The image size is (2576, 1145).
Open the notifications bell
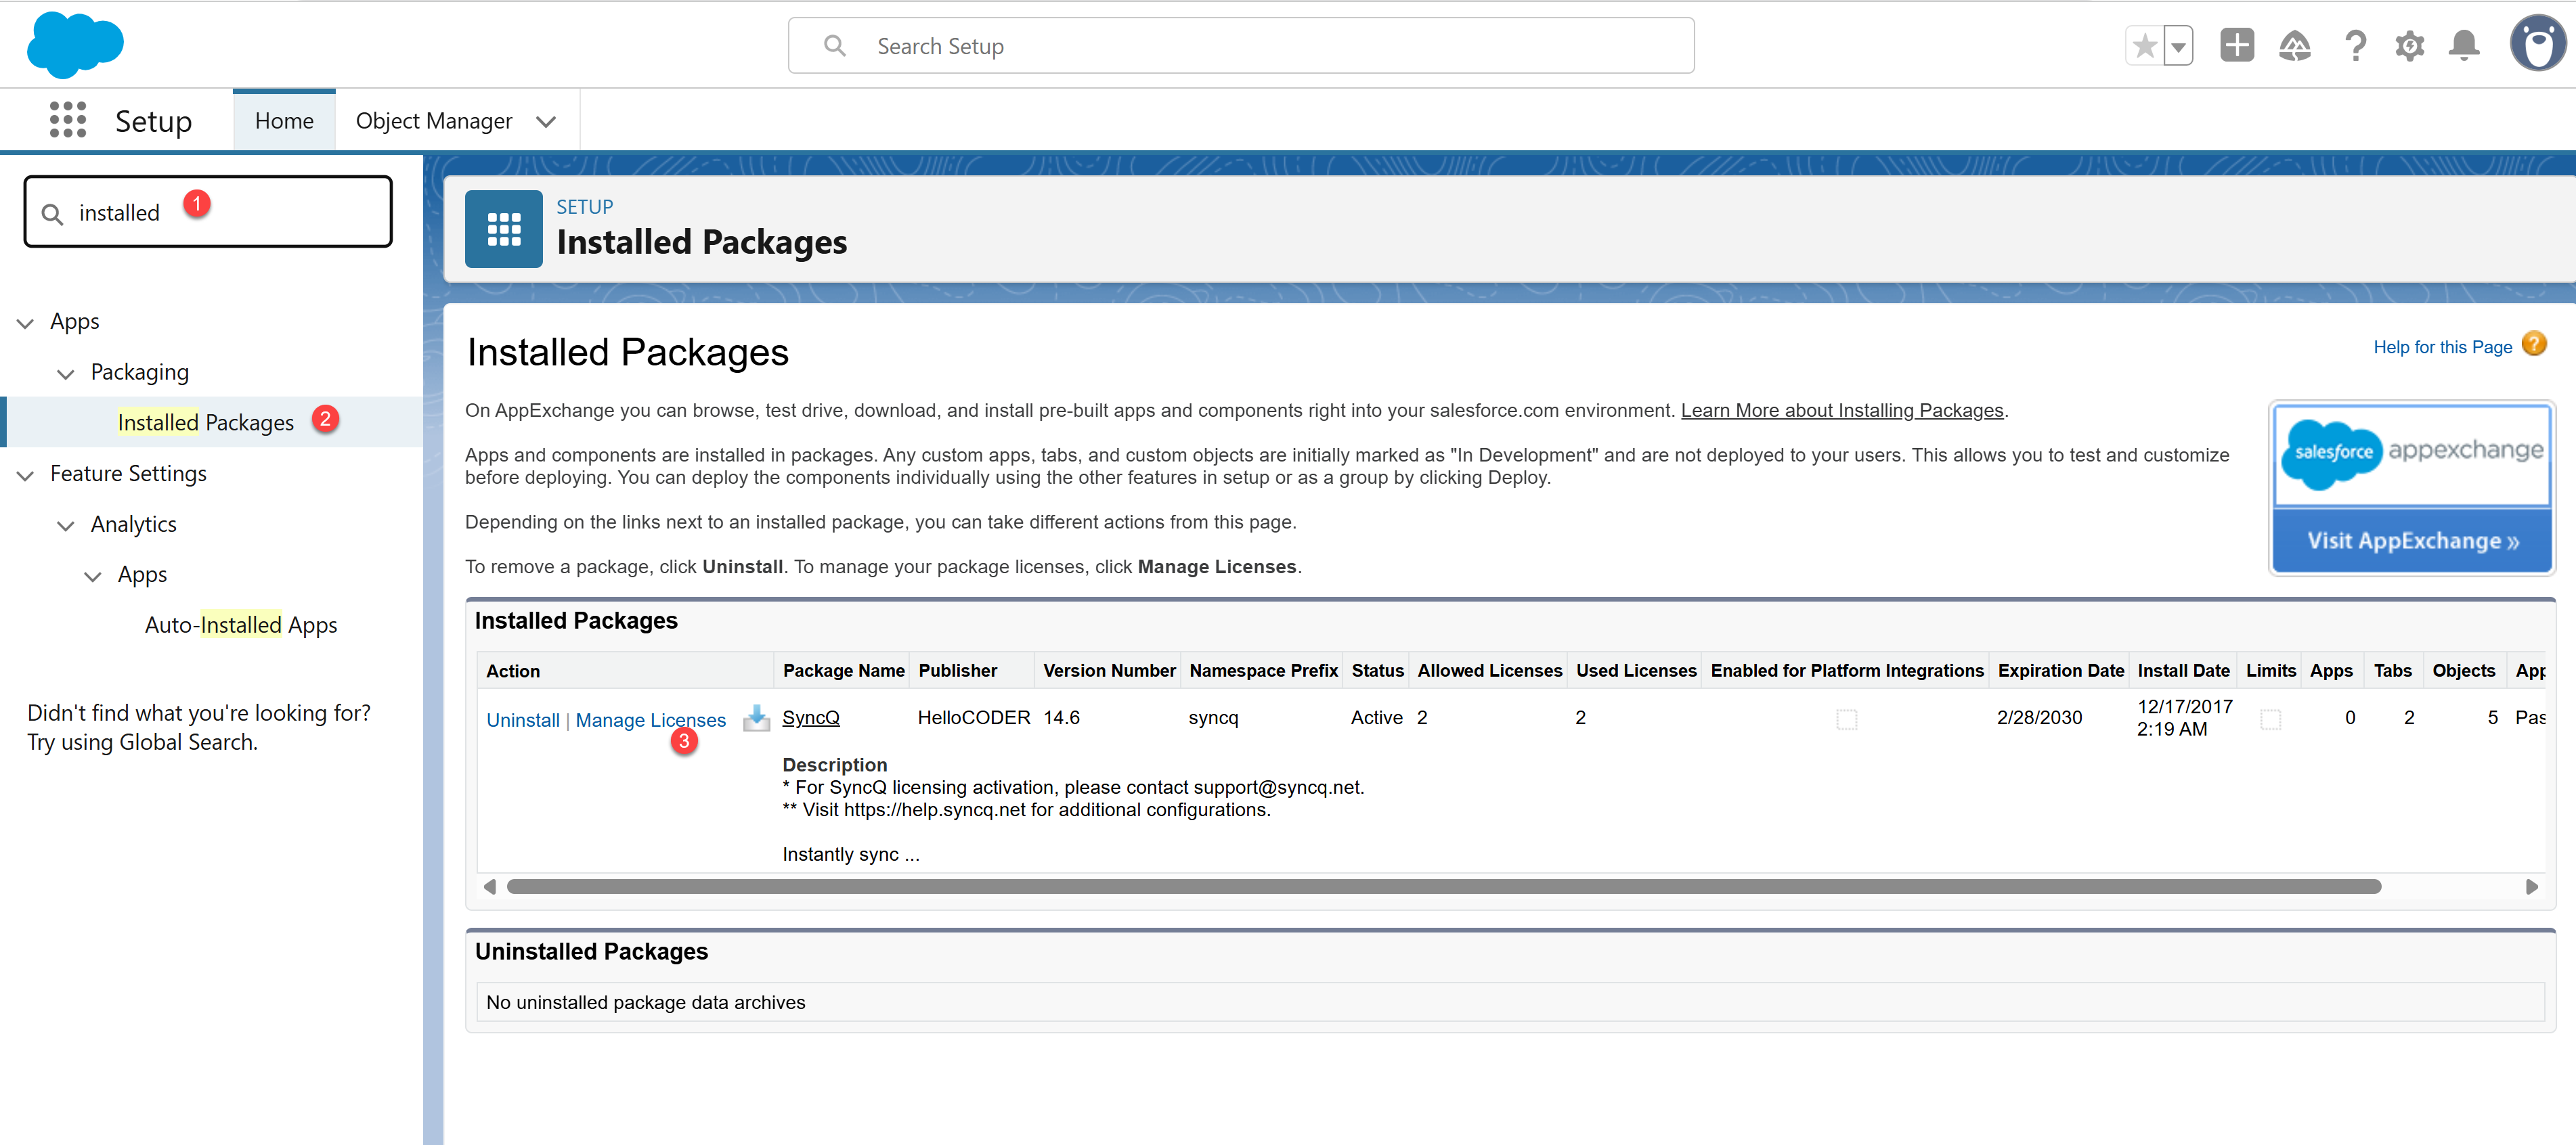click(2464, 46)
